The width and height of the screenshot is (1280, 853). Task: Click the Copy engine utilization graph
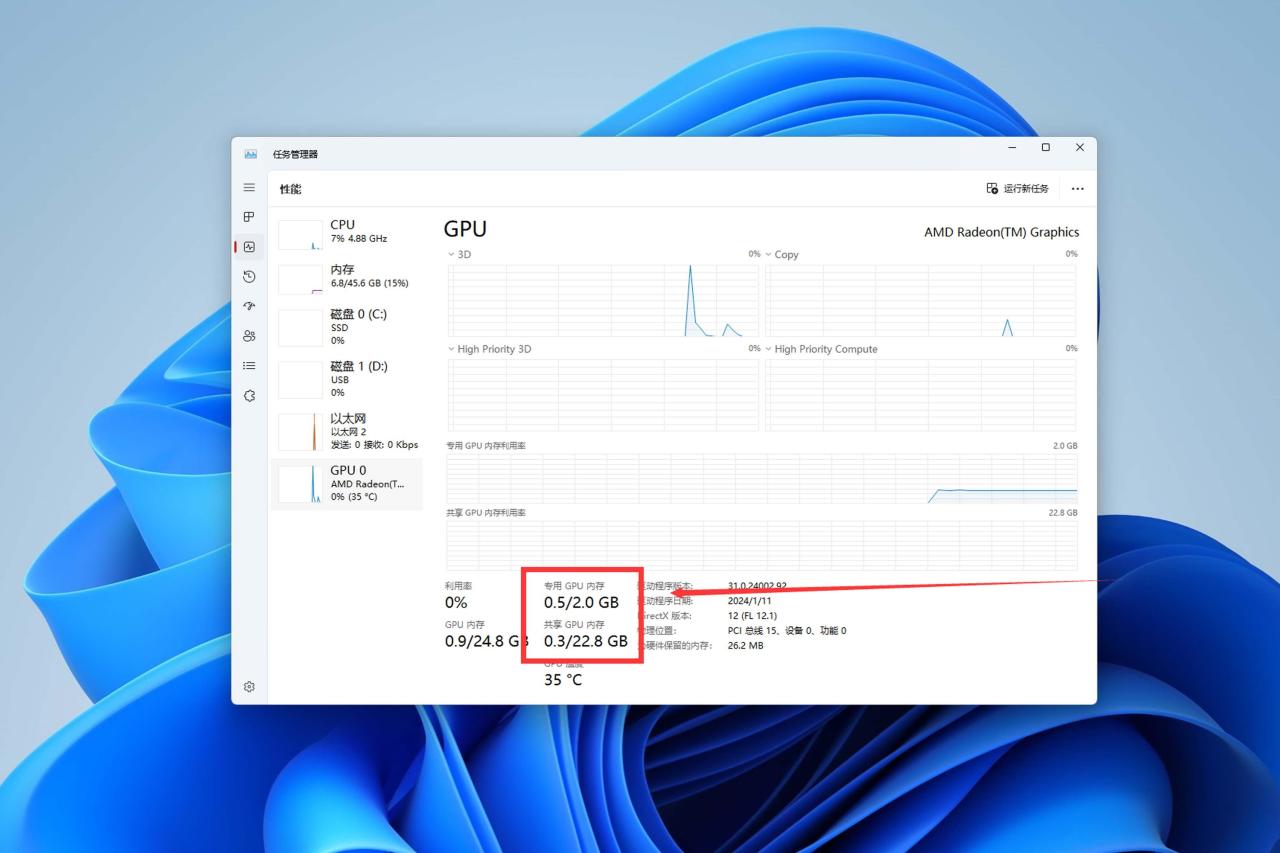(921, 300)
